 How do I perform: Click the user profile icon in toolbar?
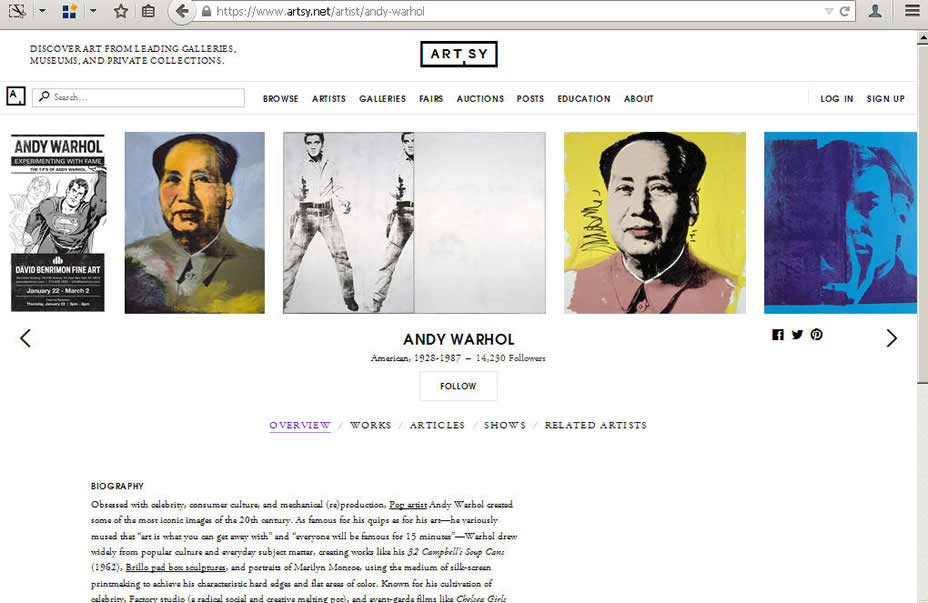pyautogui.click(x=875, y=11)
